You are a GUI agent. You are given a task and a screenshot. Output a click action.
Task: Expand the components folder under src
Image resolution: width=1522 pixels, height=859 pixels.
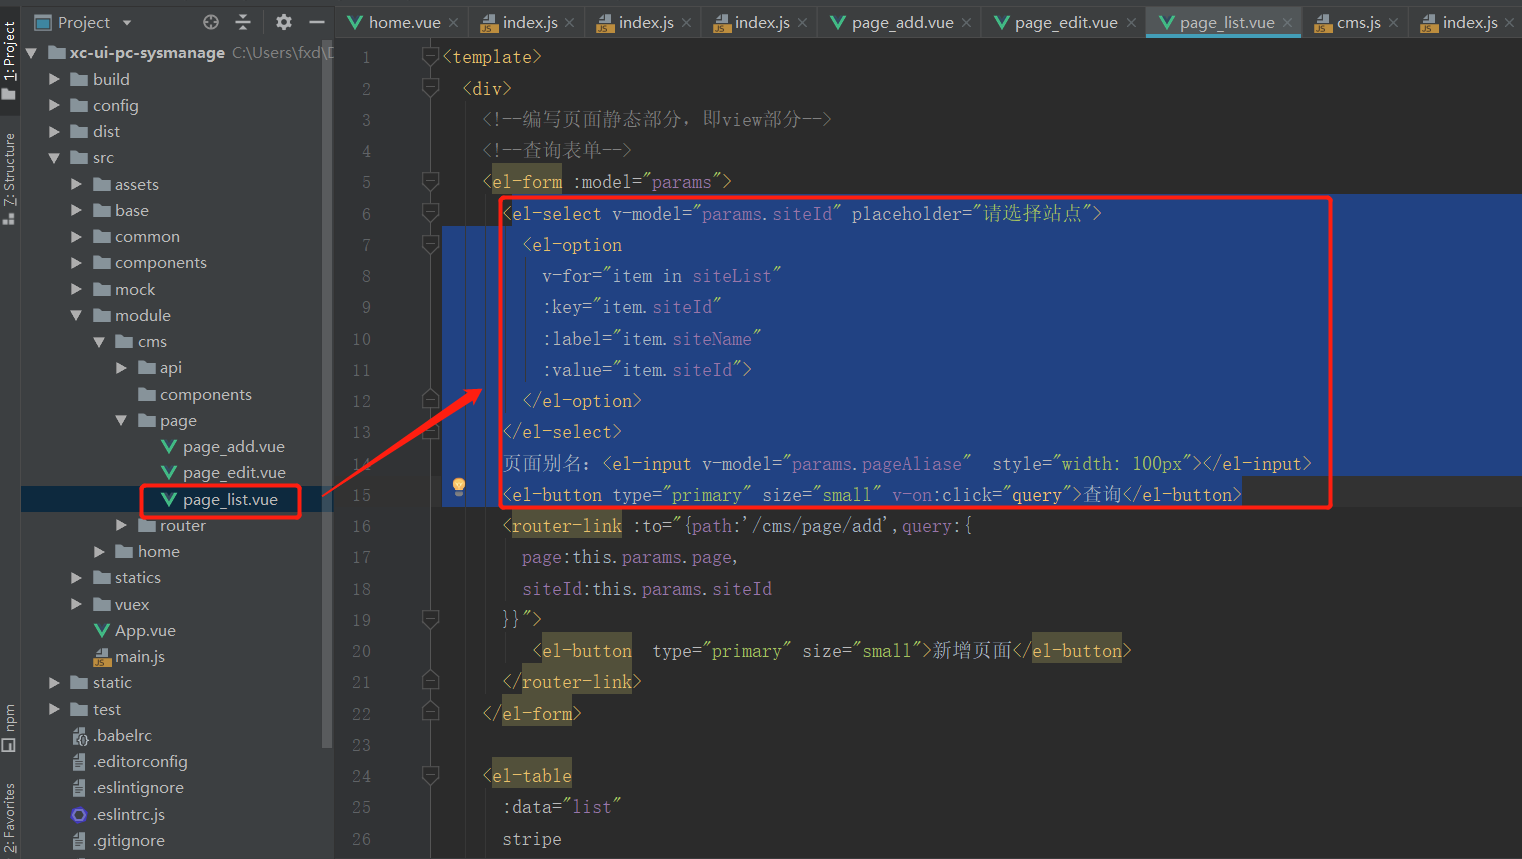tap(76, 263)
